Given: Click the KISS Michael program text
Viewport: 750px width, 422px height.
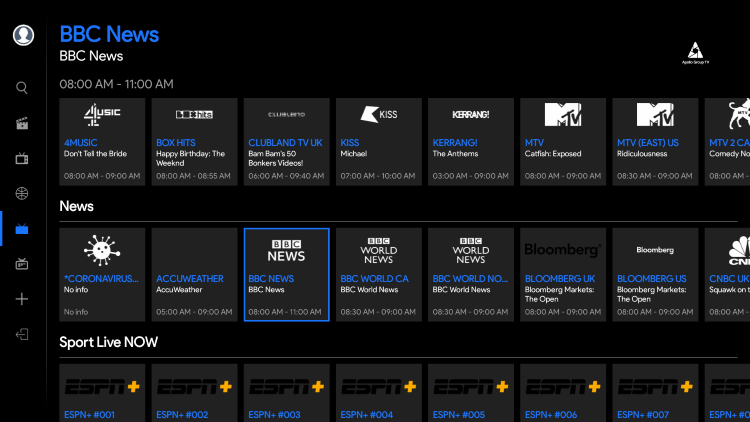Looking at the screenshot, I should [353, 154].
